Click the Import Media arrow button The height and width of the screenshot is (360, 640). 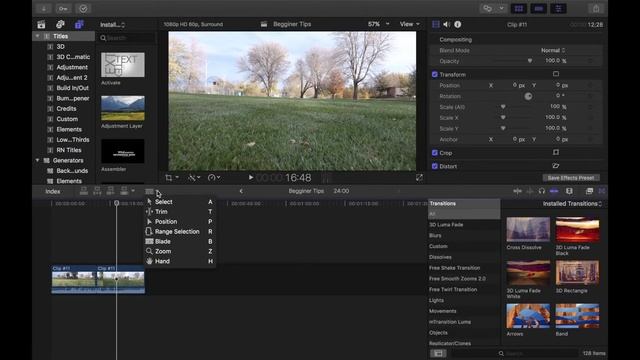pos(43,9)
